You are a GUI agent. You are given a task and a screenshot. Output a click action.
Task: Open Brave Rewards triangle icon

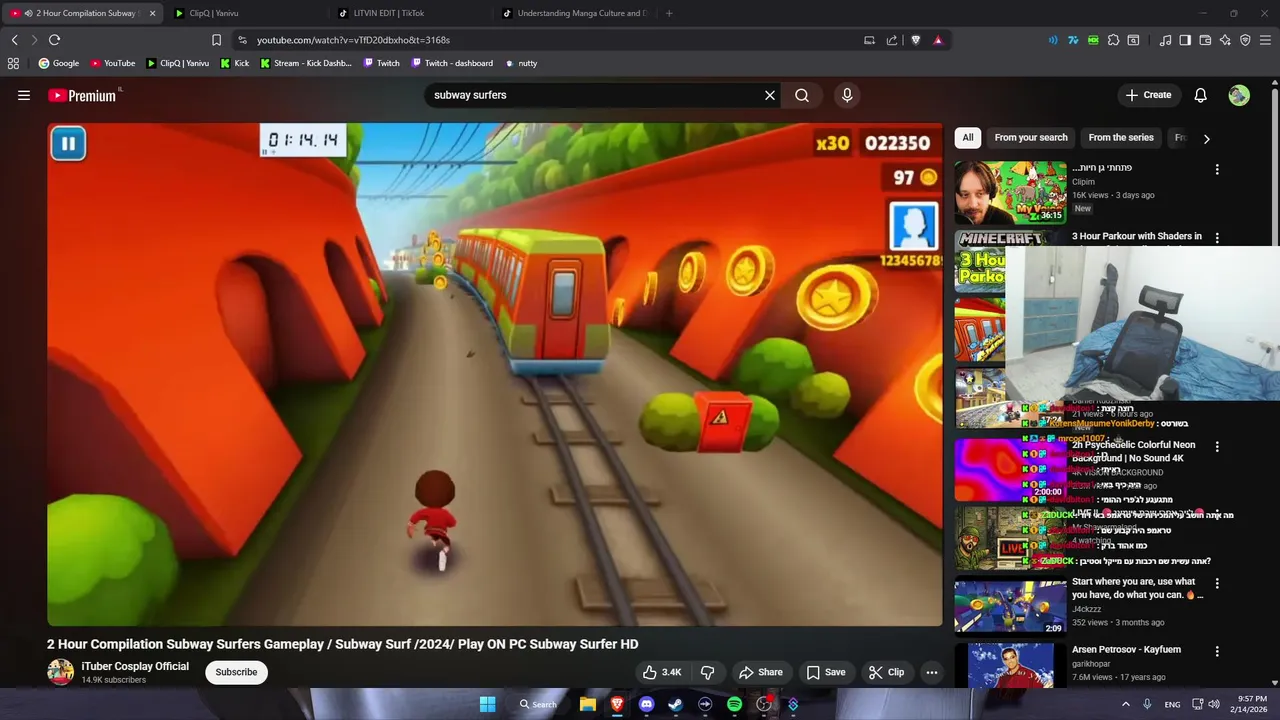[x=938, y=40]
